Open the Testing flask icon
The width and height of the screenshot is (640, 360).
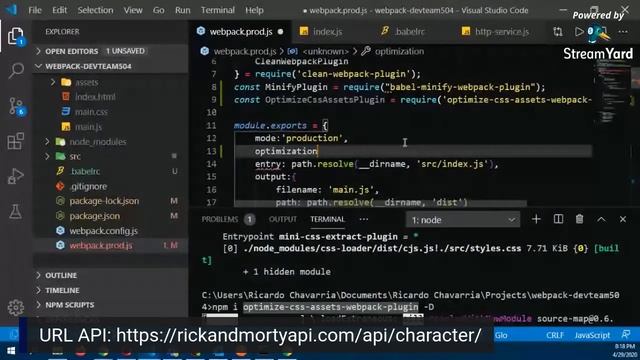point(16,211)
